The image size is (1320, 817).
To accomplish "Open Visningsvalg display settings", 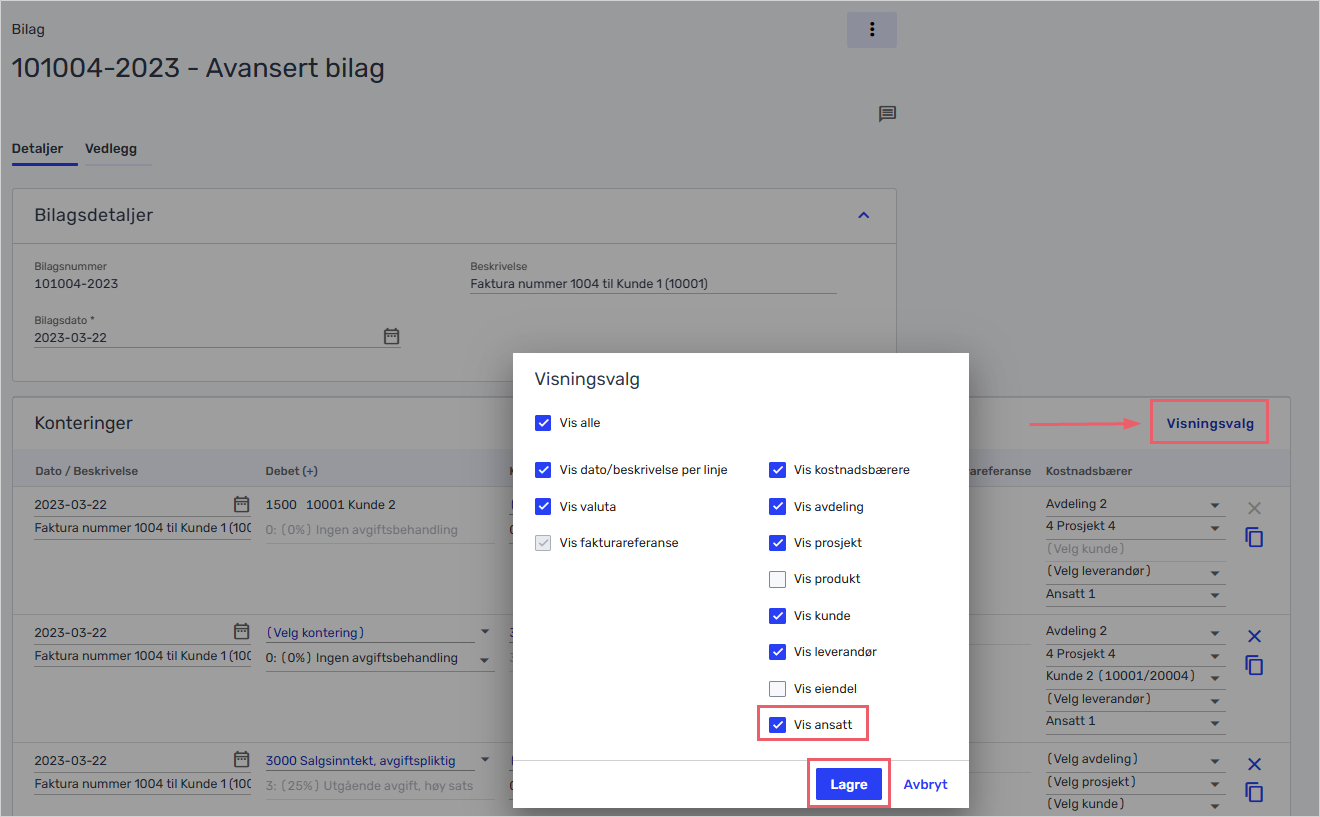I will [1209, 423].
